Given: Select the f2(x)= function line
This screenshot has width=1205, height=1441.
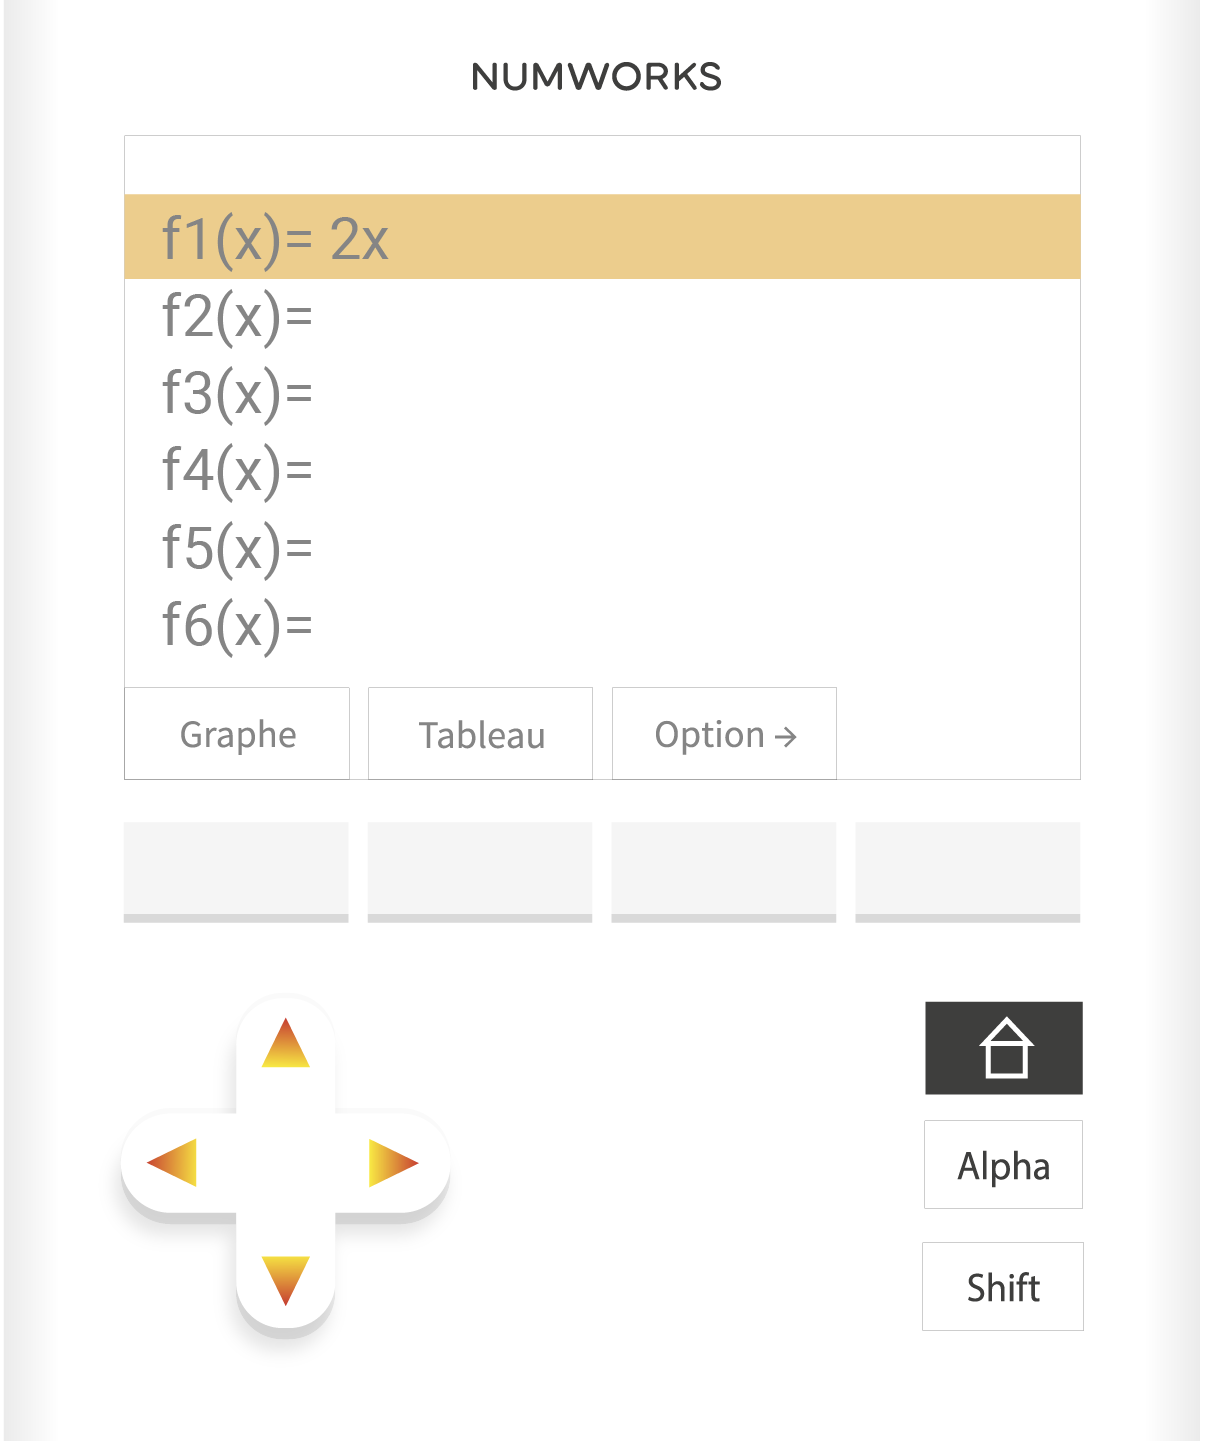Looking at the screenshot, I should [x=602, y=316].
